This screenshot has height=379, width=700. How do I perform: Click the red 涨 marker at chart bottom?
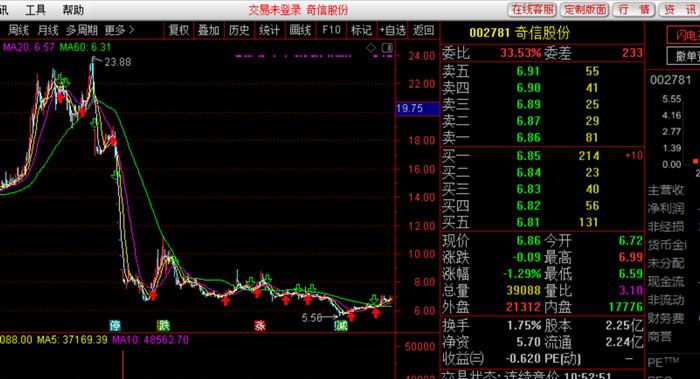click(260, 325)
